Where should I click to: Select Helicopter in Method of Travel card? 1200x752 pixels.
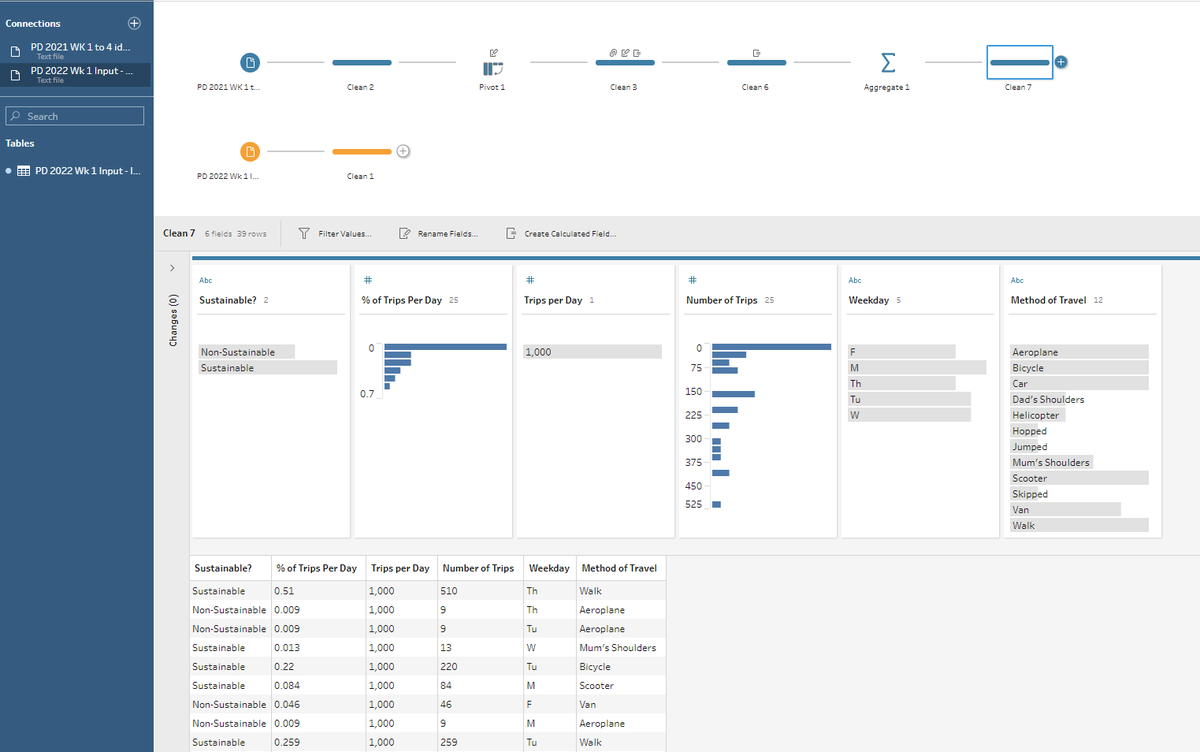pyautogui.click(x=1038, y=415)
